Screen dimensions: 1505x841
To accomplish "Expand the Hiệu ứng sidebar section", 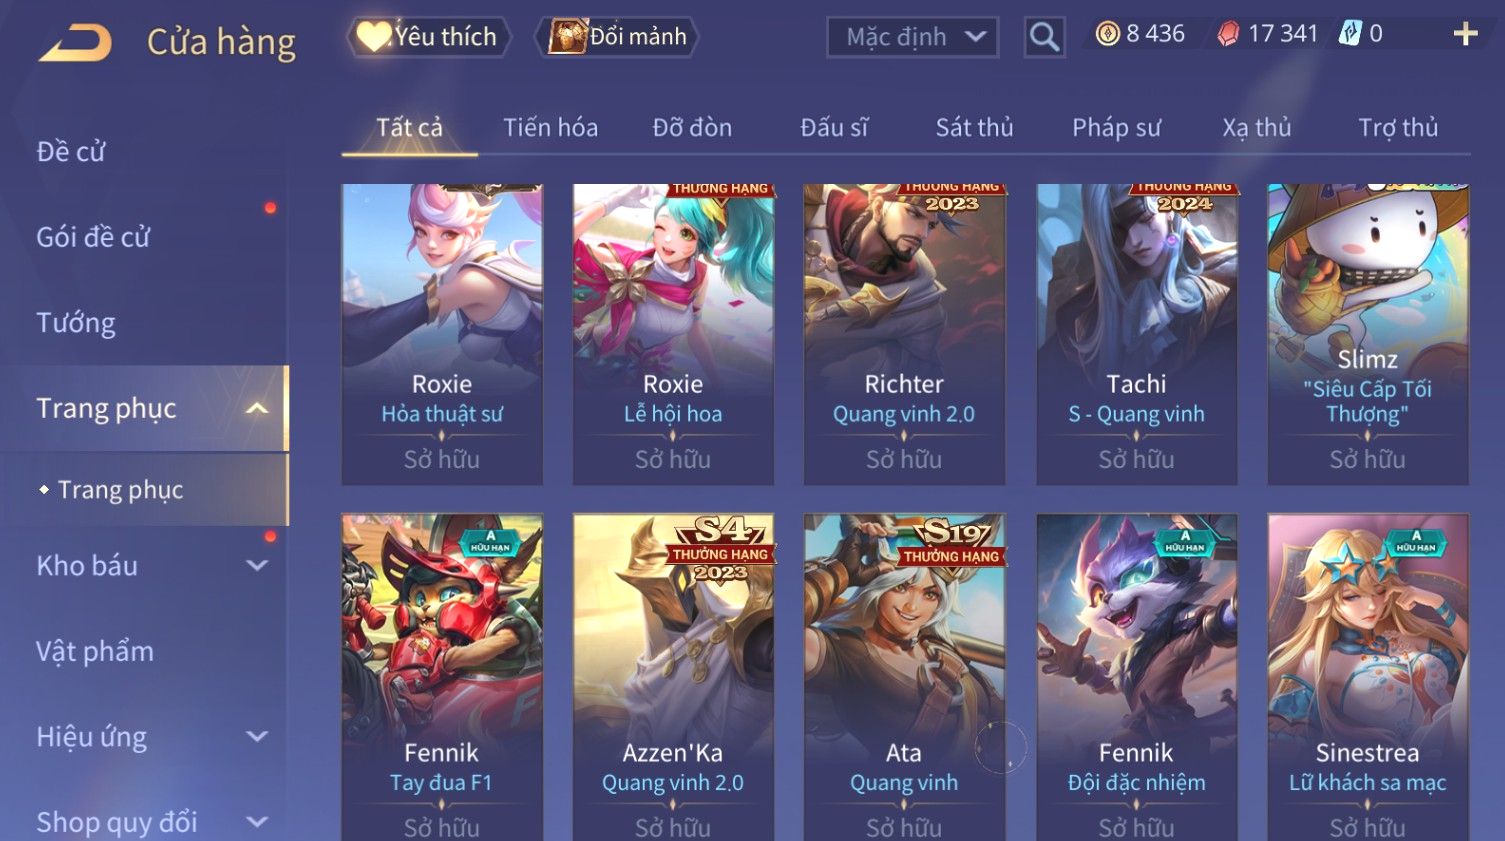I will click(257, 736).
